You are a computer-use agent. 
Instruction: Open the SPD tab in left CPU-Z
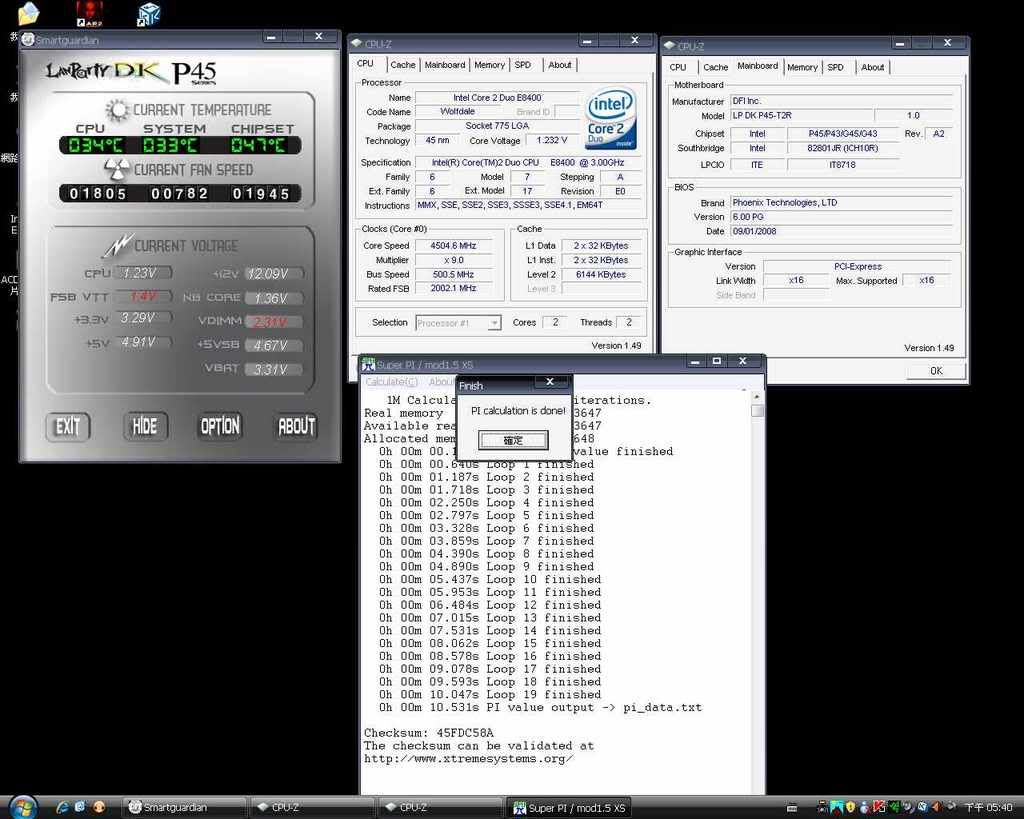[x=522, y=65]
